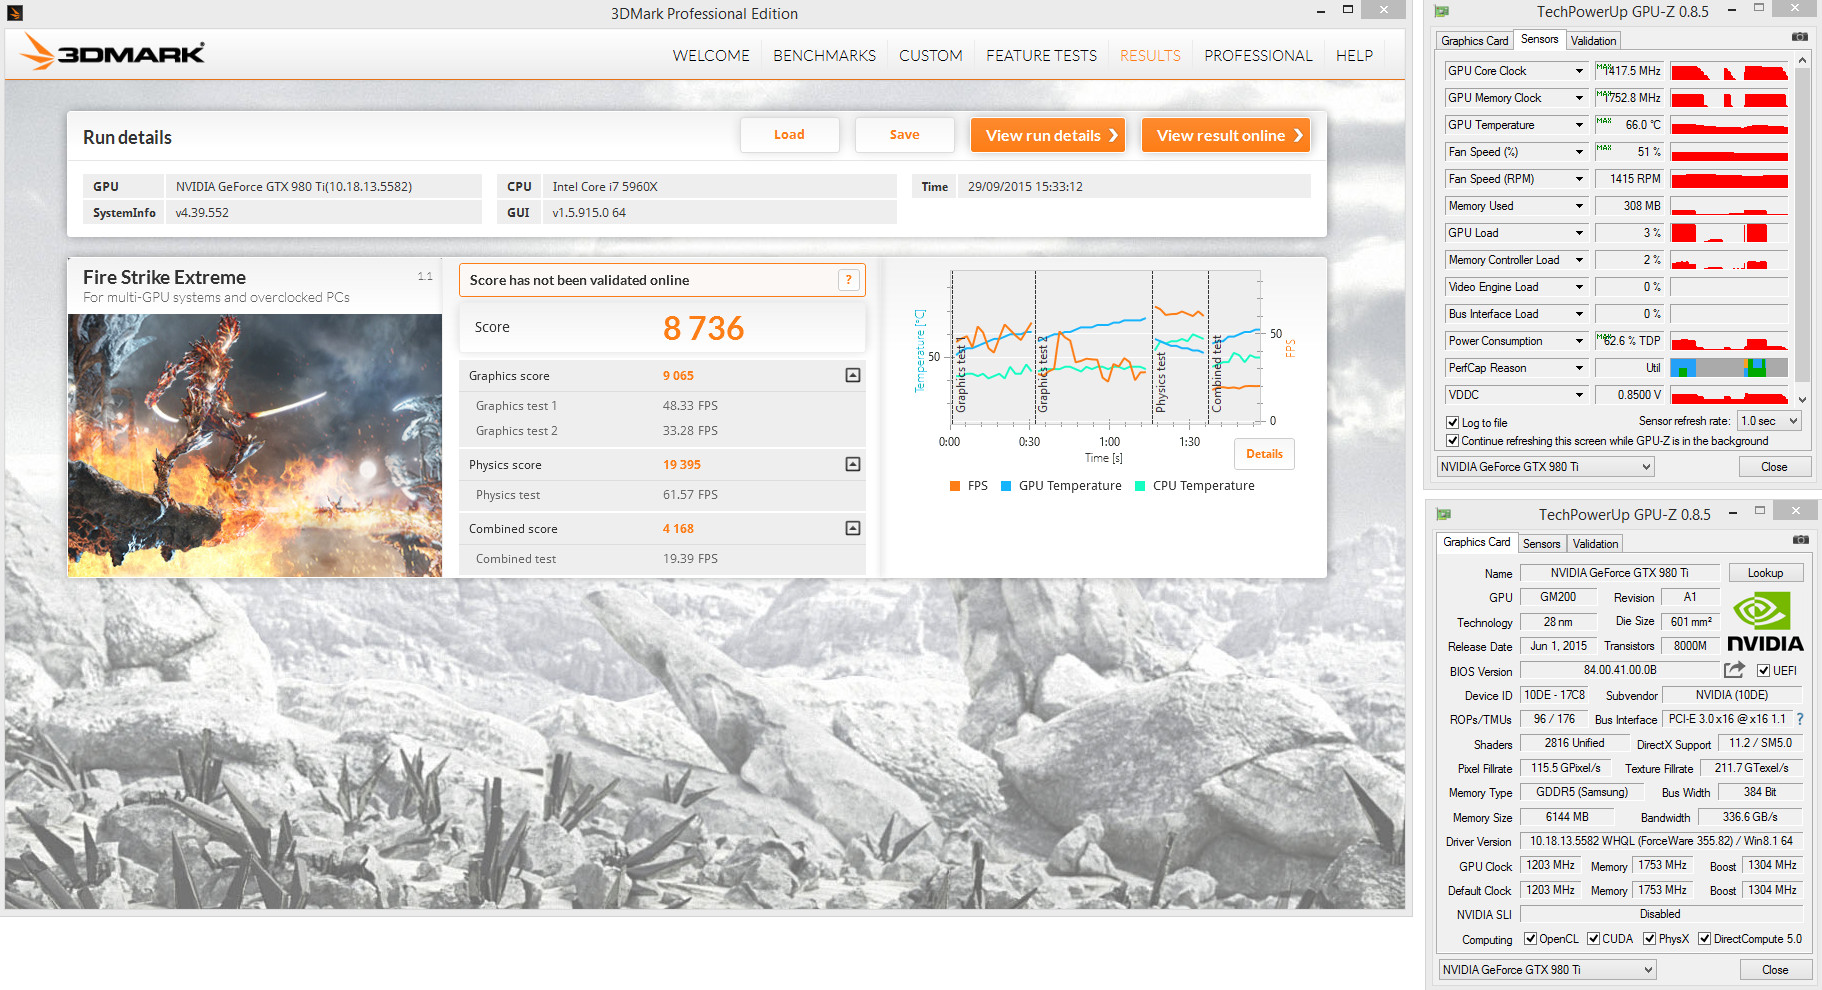Open chart Details button
Screen dimensions: 1822x990
click(1264, 454)
